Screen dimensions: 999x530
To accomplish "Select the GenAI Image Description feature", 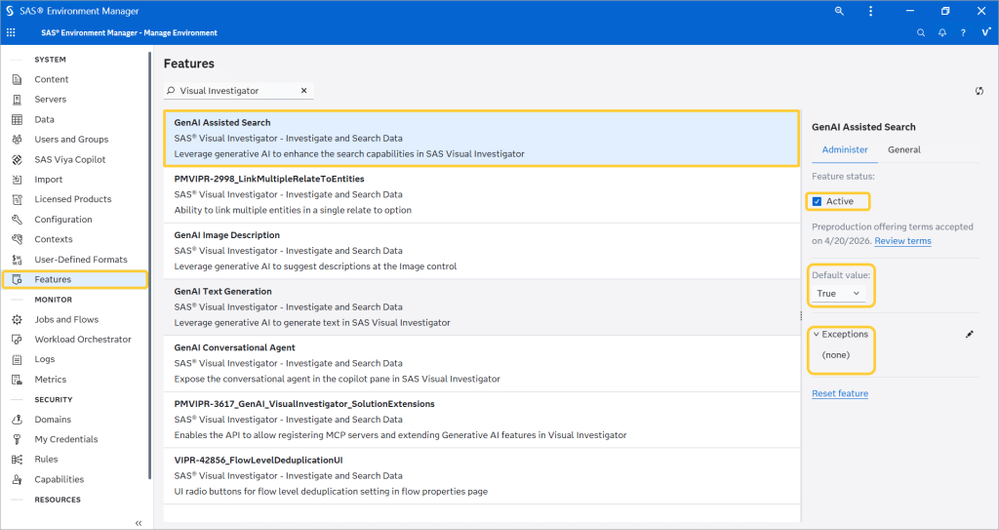I will [x=481, y=250].
